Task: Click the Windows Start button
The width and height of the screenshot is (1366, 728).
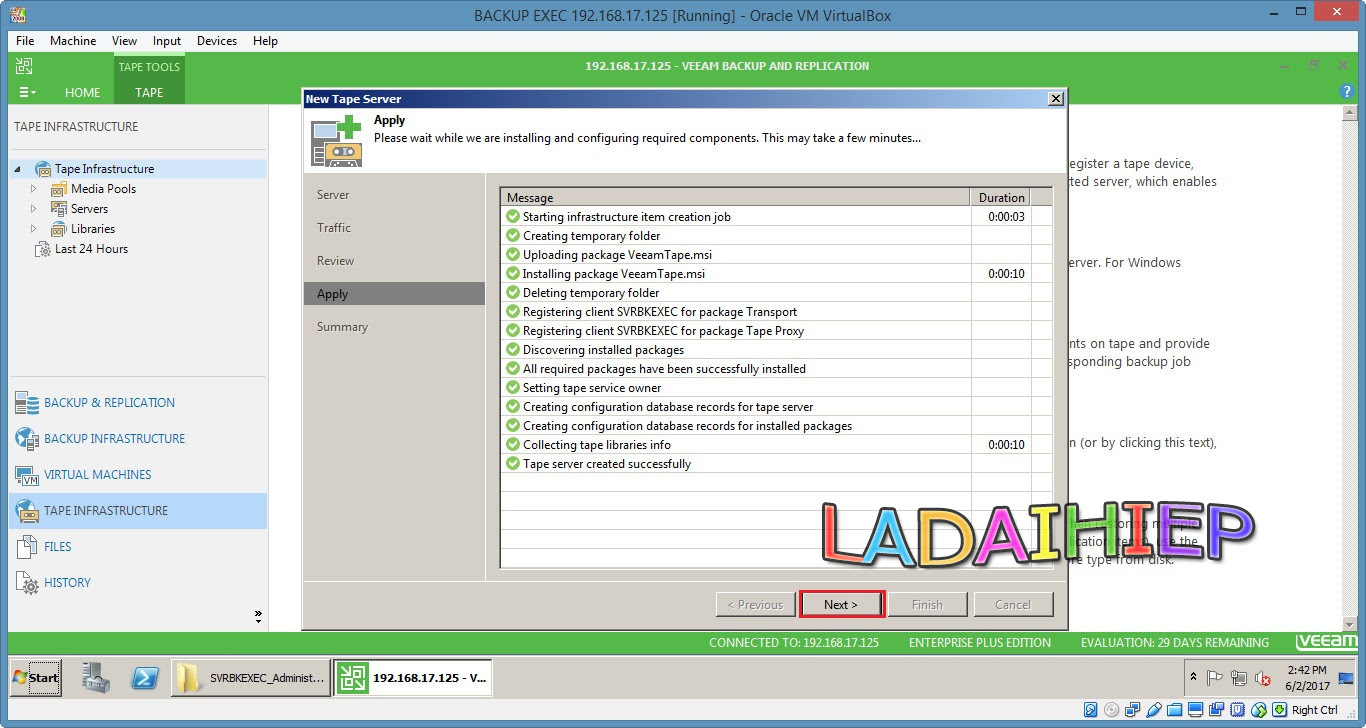Action: [x=35, y=677]
